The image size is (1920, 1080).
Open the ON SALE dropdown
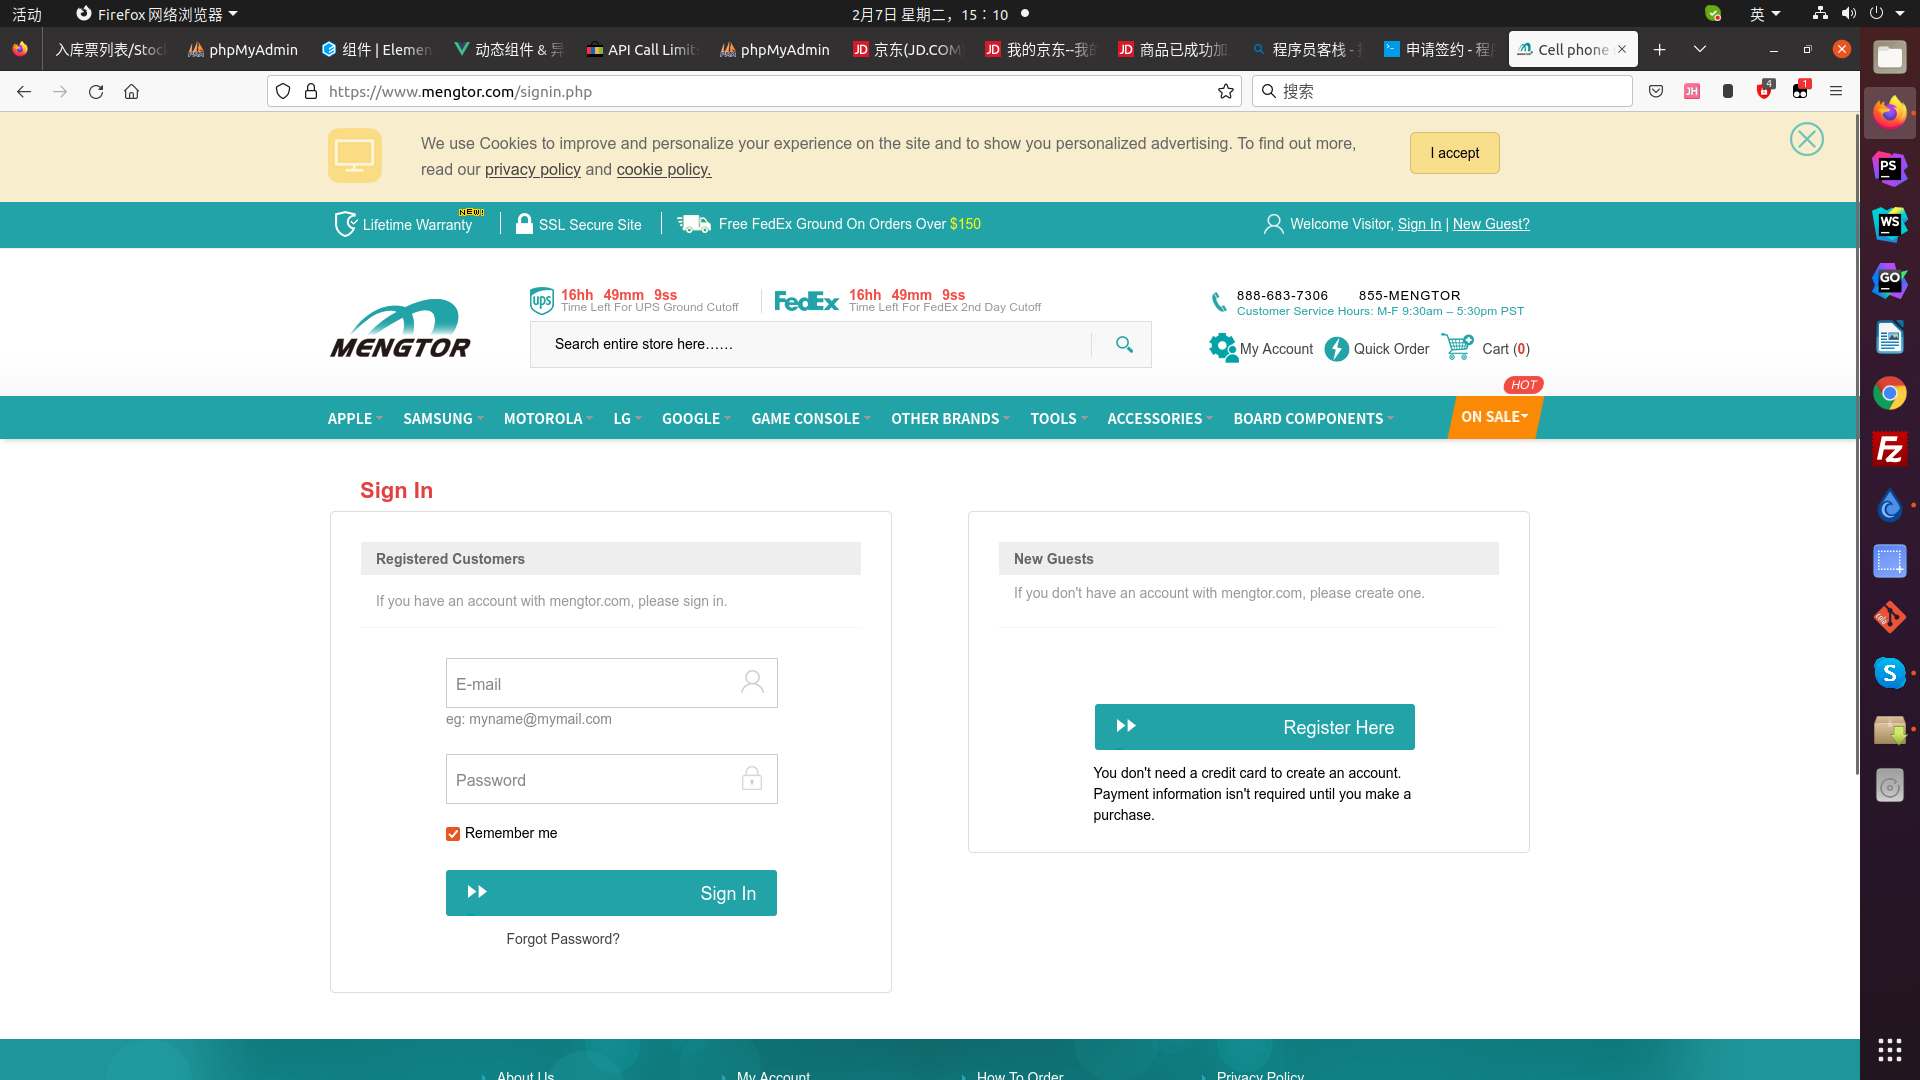1494,417
